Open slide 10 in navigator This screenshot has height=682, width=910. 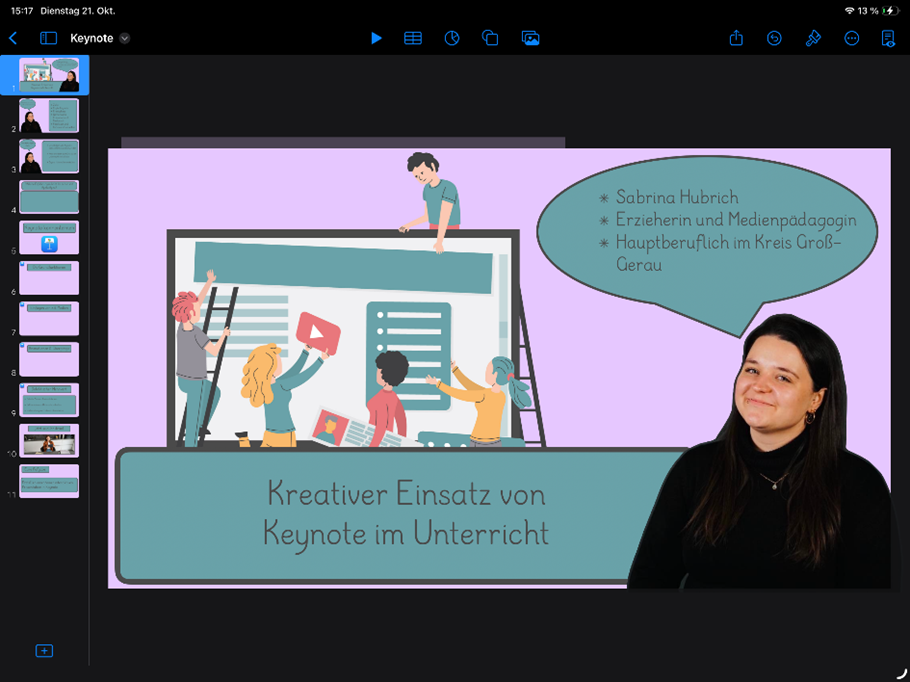[49, 440]
